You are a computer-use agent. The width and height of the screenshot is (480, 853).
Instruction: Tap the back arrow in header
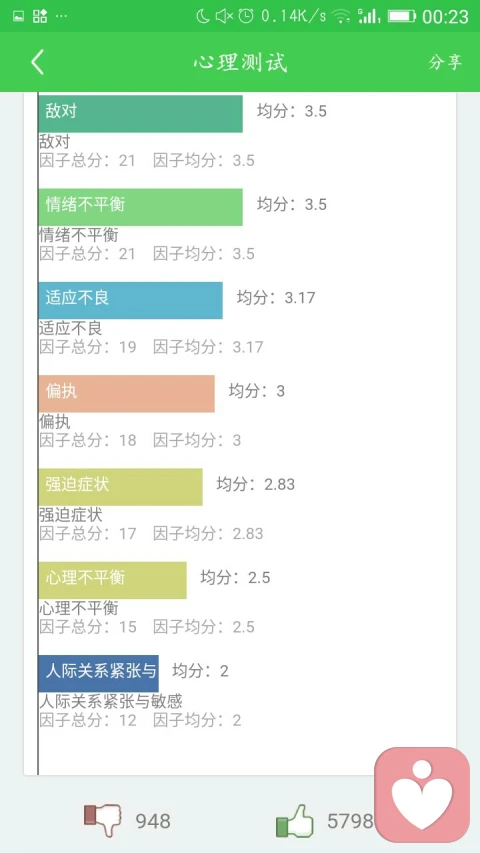click(37, 63)
